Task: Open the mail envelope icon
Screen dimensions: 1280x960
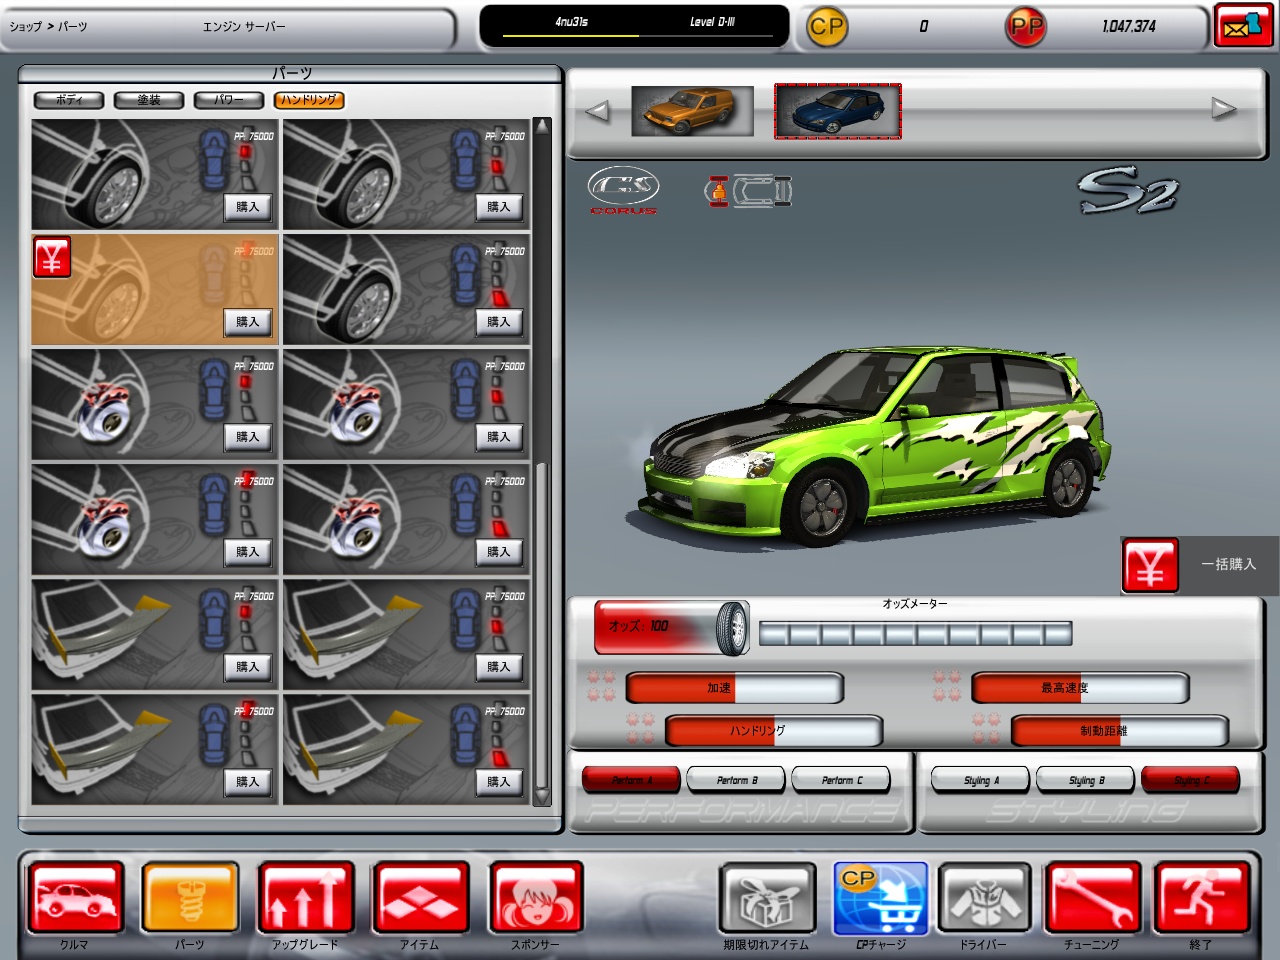Action: (1243, 26)
